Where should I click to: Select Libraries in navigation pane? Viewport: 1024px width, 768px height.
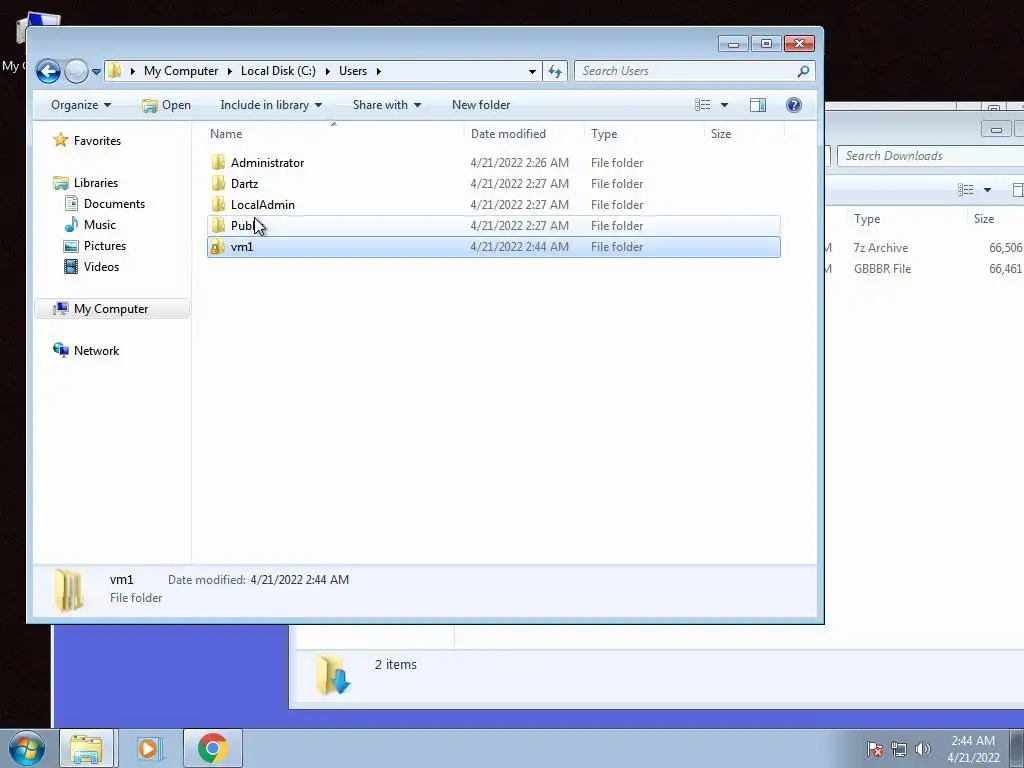pos(95,183)
